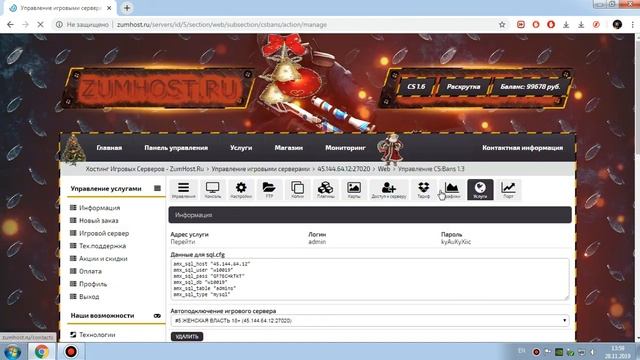Go to Главная in the navigation bar
This screenshot has width=640, height=360.
coord(109,148)
